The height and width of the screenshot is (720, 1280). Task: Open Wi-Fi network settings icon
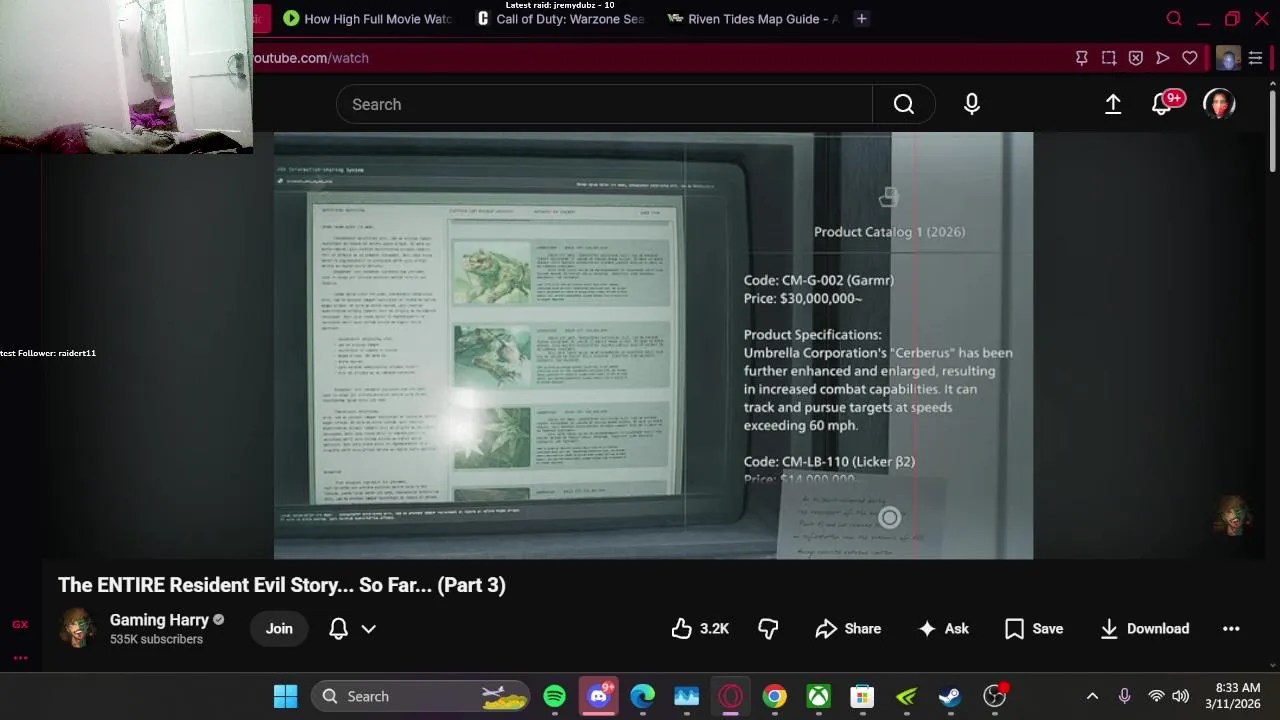pyautogui.click(x=1156, y=696)
